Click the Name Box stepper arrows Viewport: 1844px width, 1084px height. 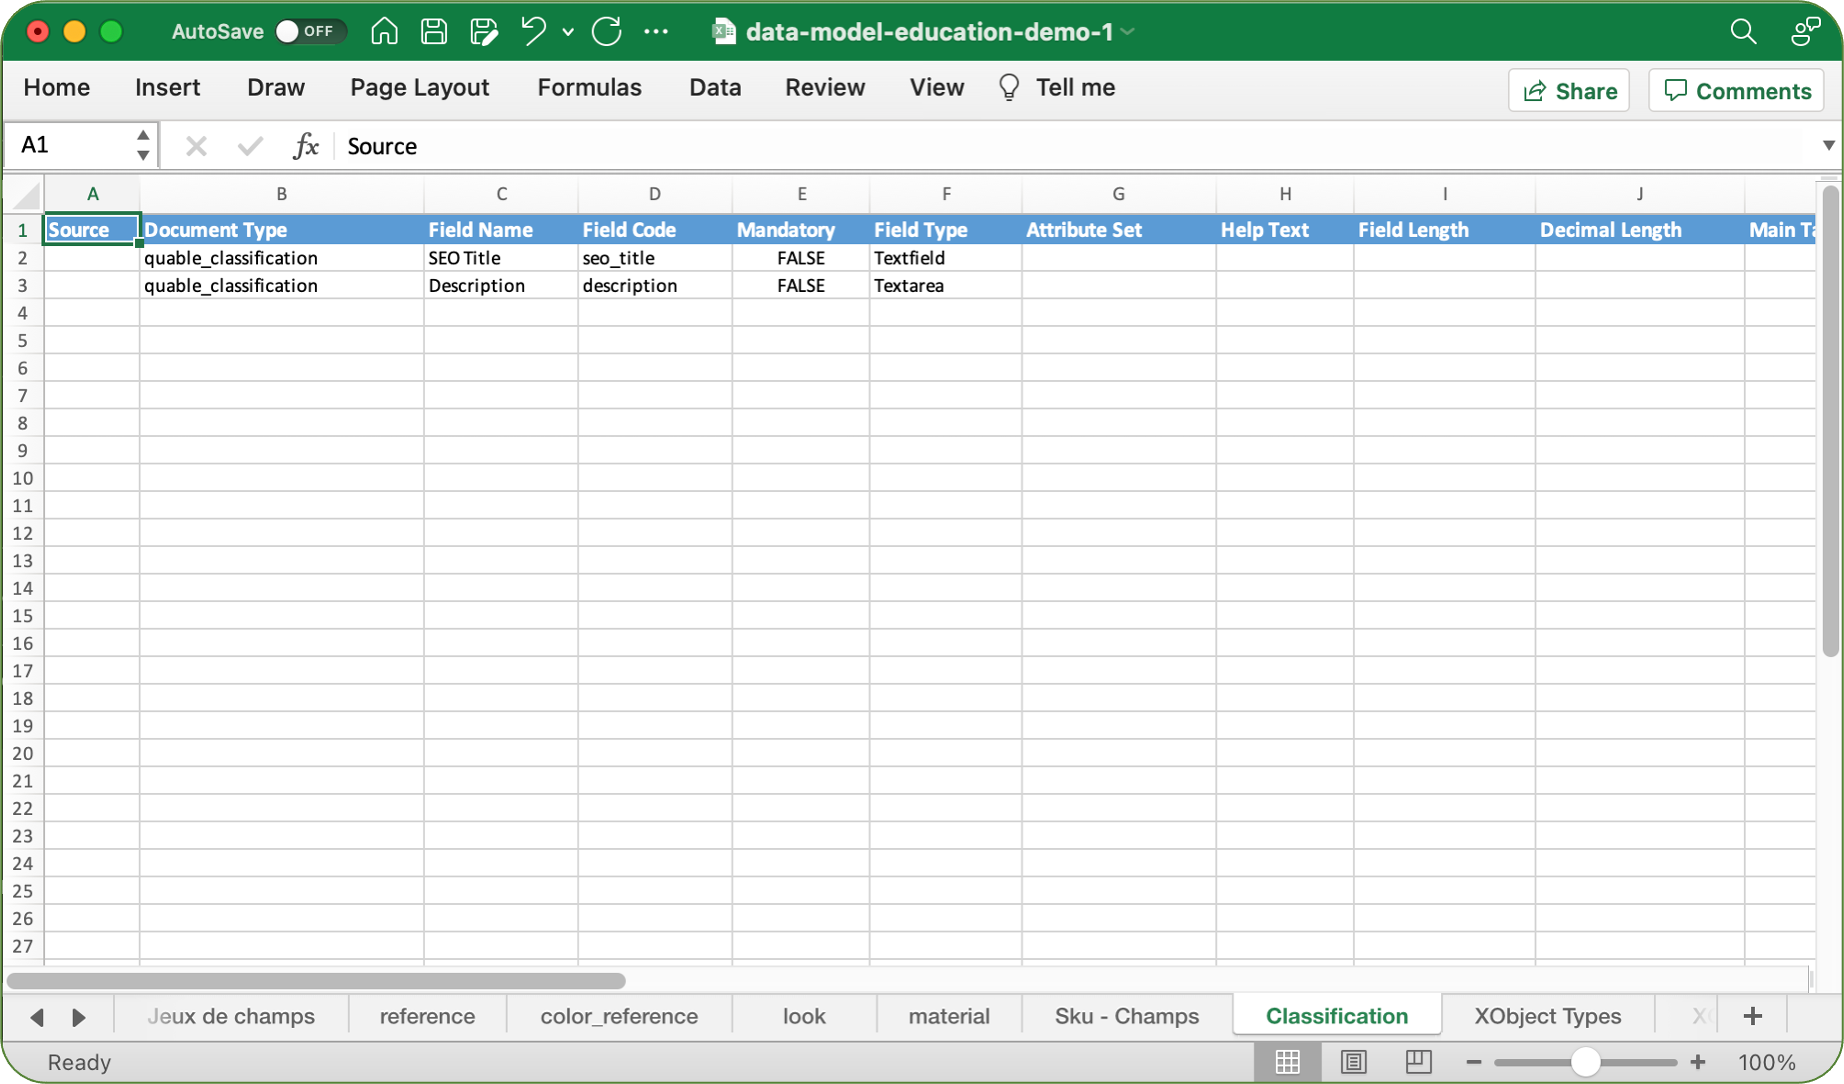143,146
